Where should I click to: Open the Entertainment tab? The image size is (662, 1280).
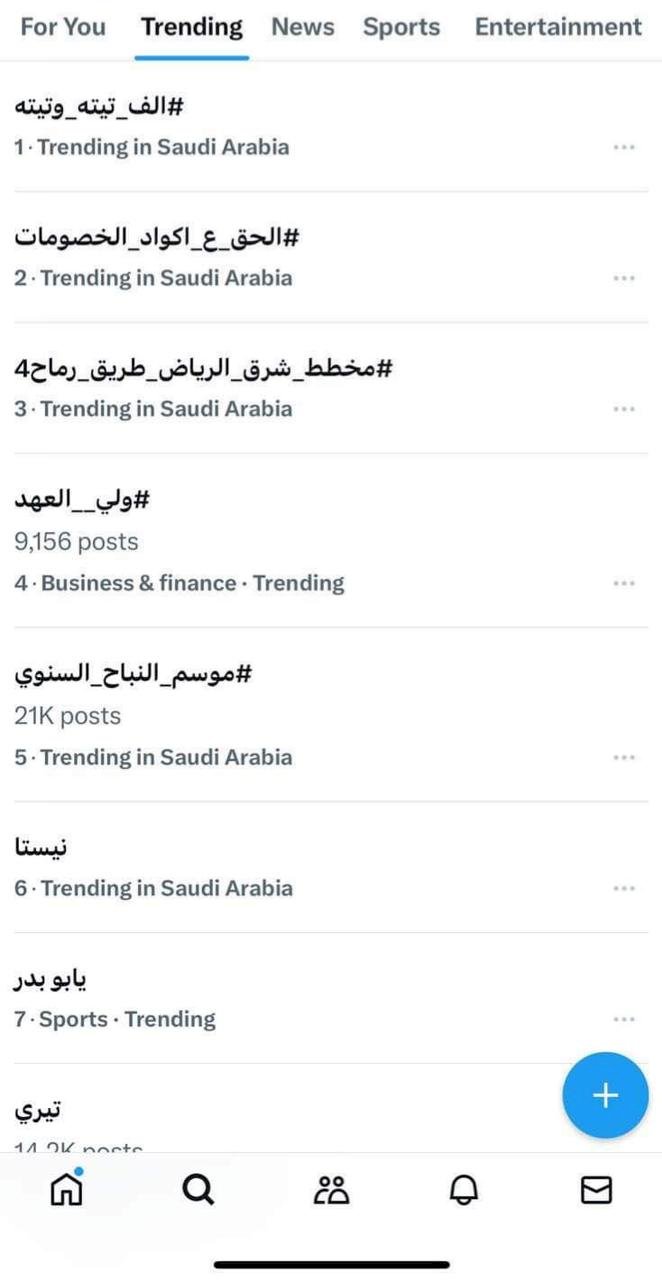[558, 27]
